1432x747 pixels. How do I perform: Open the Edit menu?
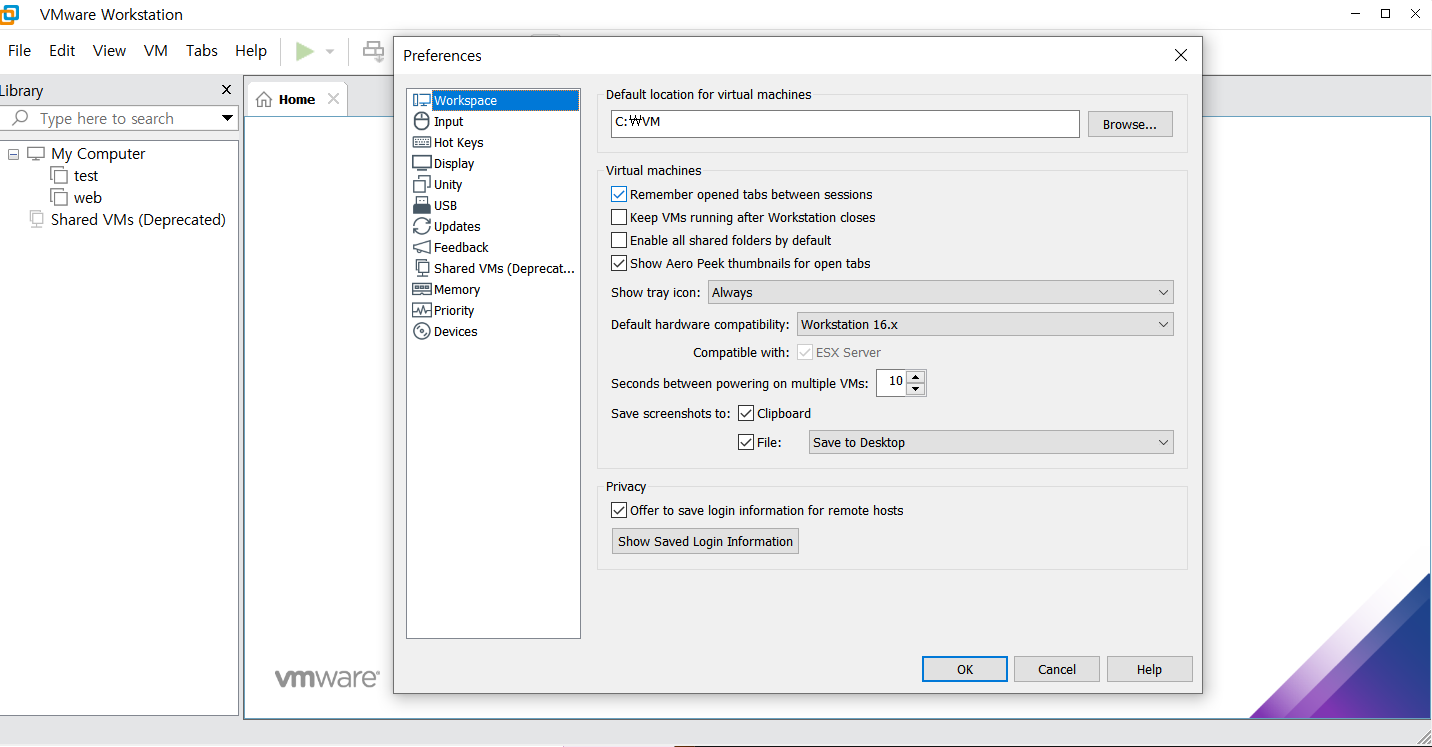click(62, 51)
